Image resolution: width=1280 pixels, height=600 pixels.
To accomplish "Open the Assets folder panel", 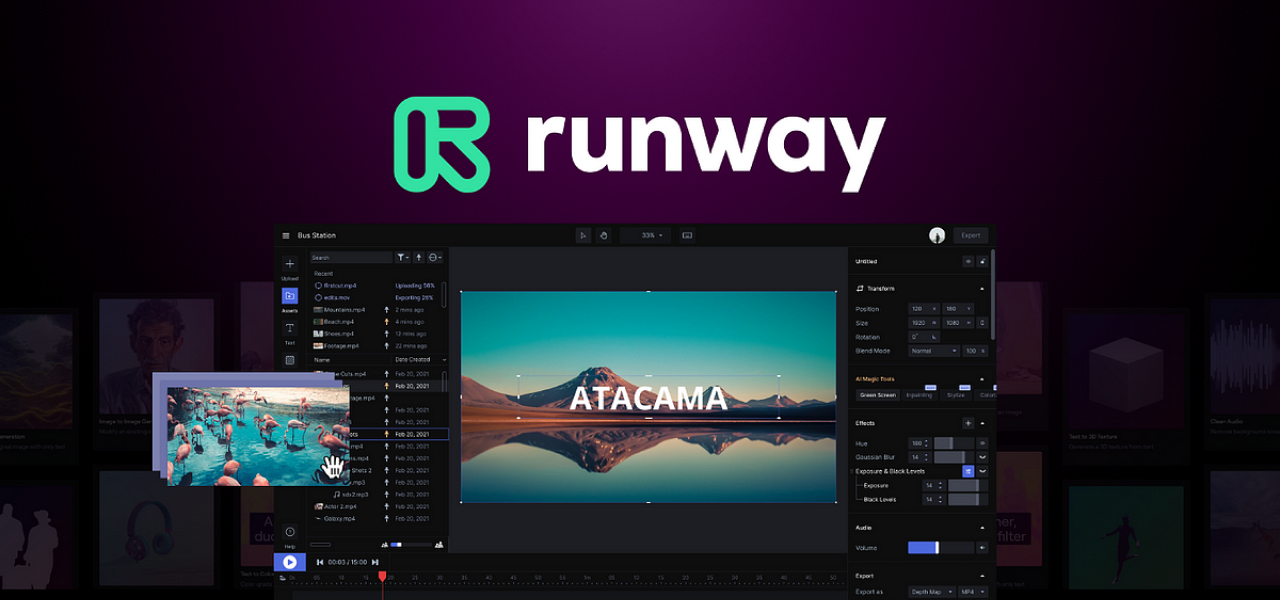I will point(289,296).
